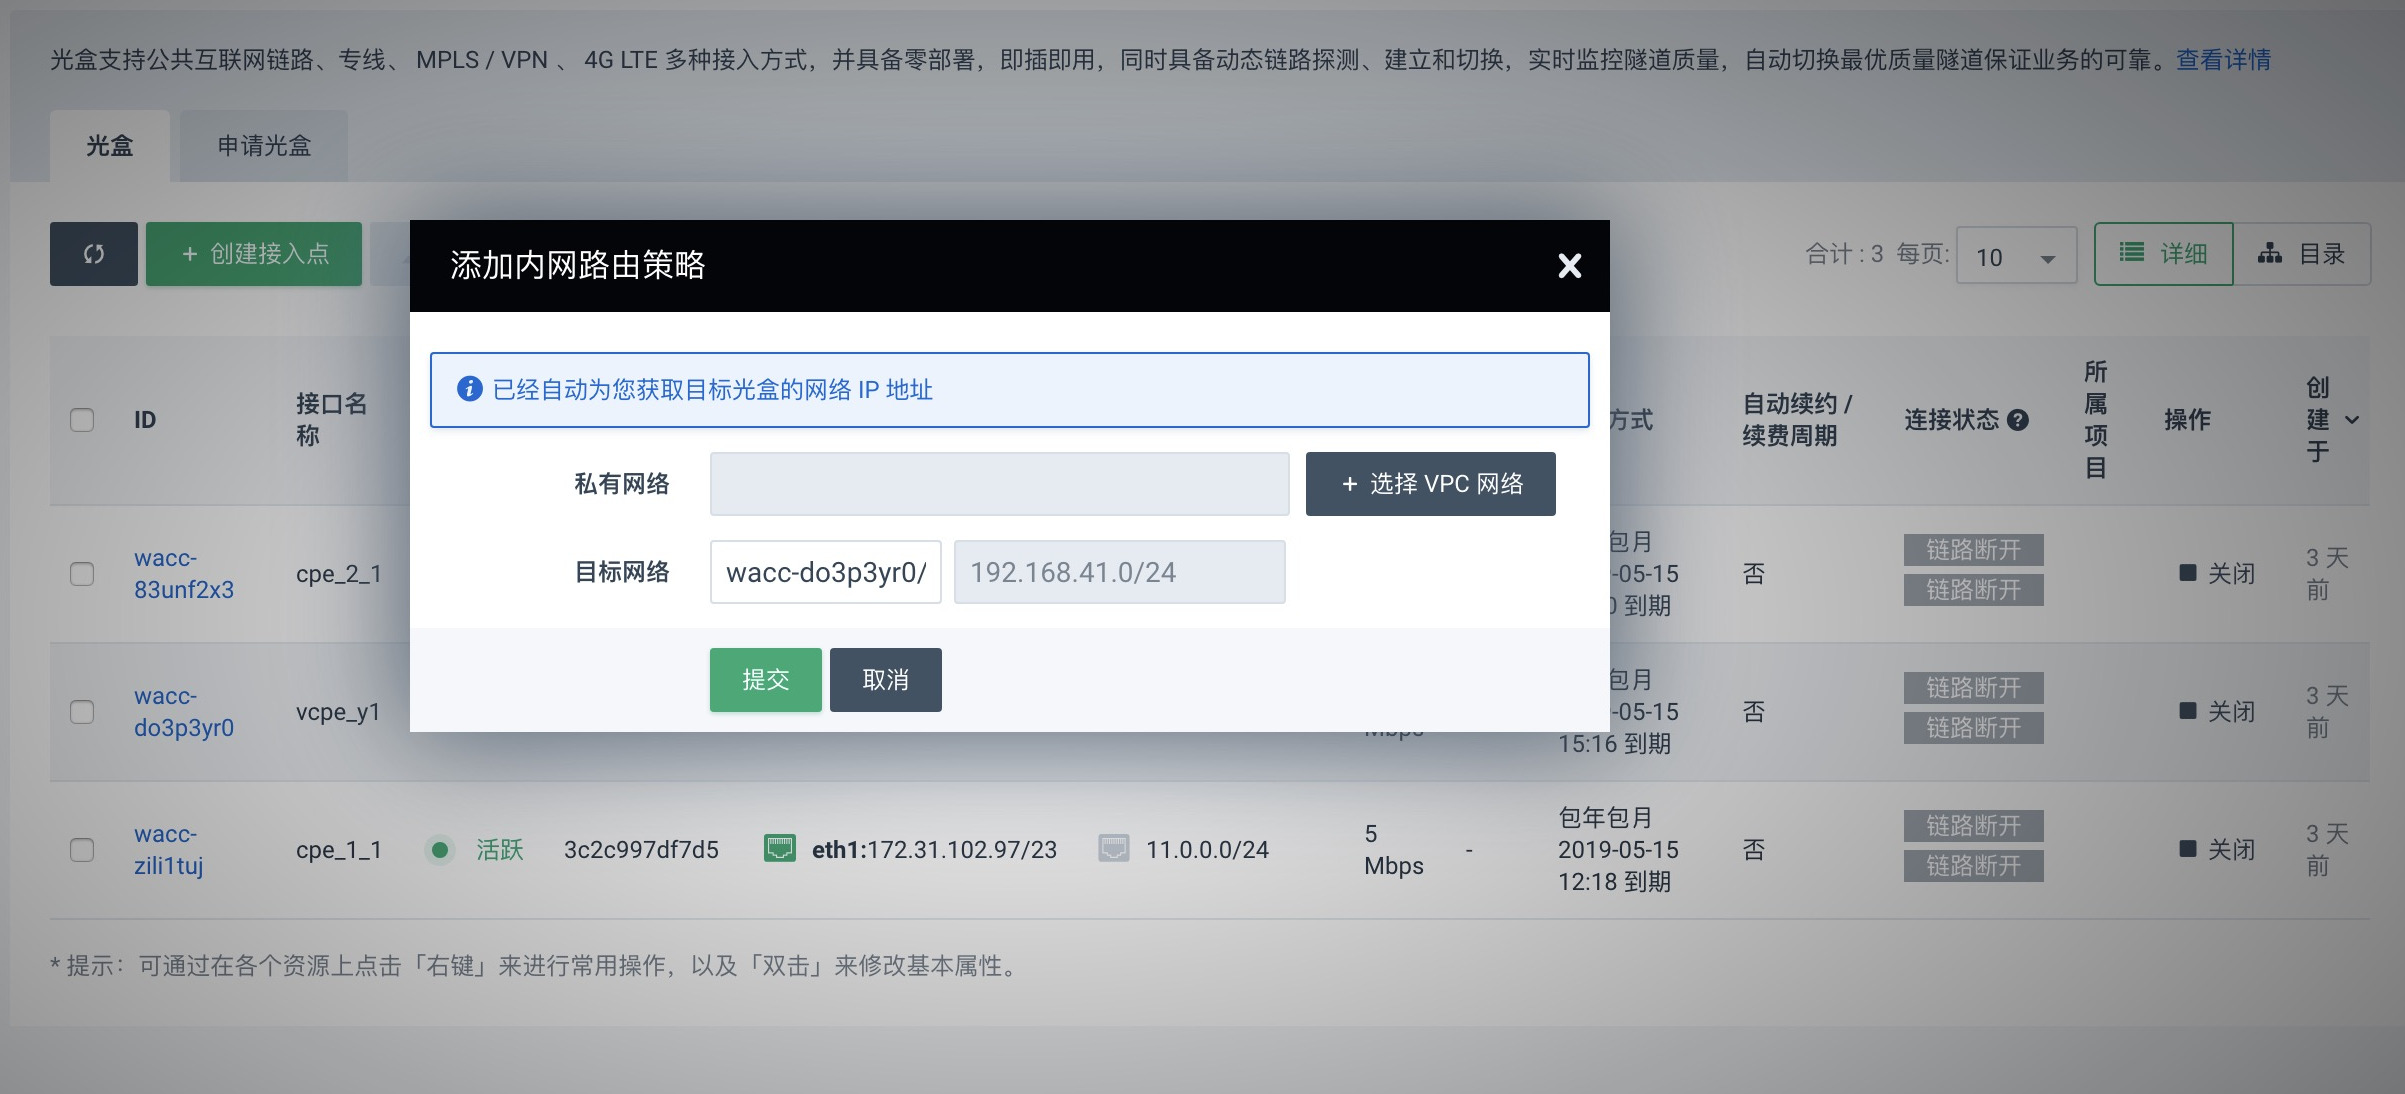
Task: Click the 提交 submit button
Action: (765, 680)
